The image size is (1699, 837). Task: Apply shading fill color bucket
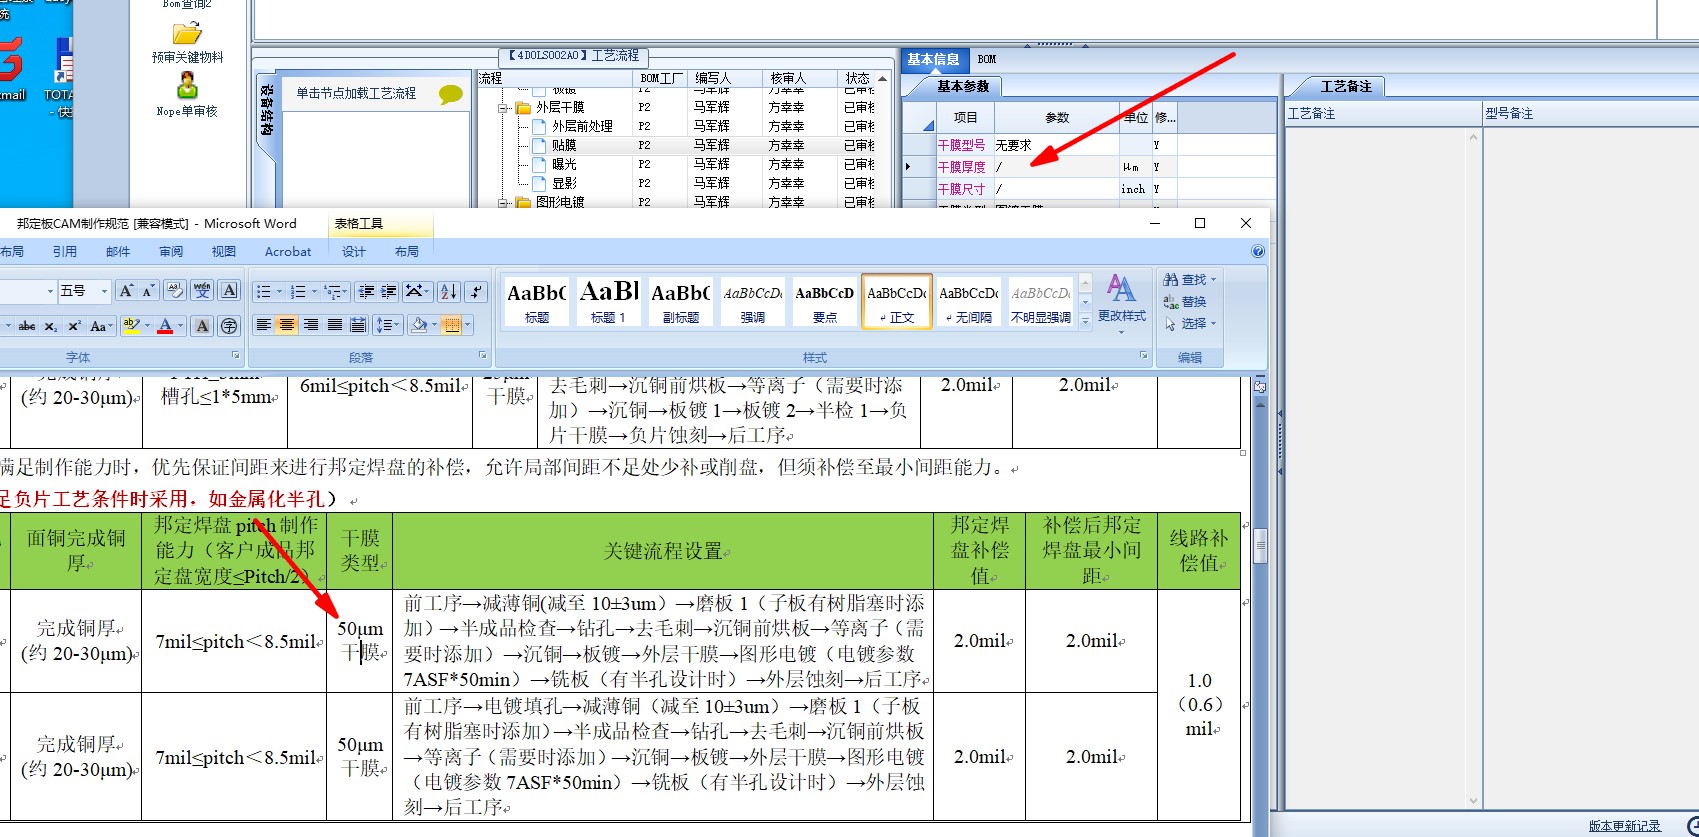[420, 325]
